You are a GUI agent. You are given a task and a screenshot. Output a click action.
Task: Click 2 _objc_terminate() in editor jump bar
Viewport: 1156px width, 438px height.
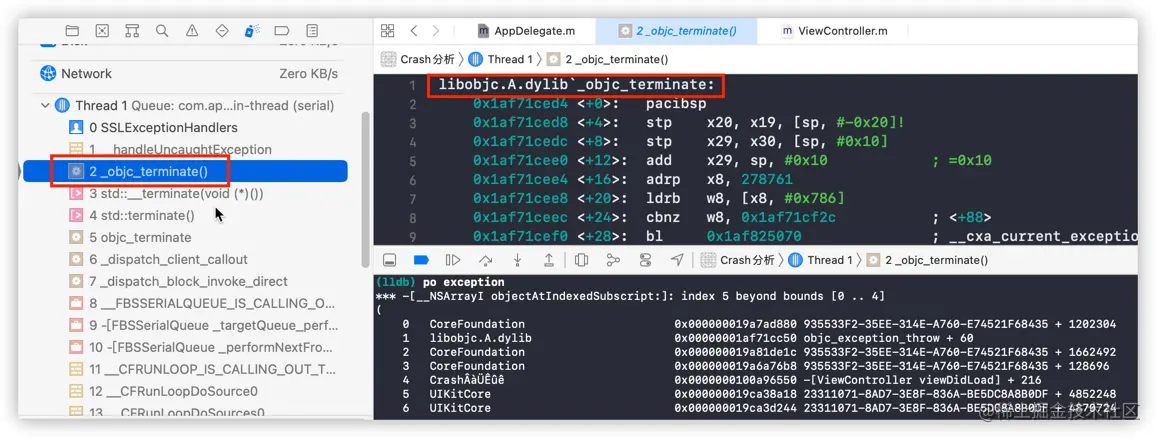[x=607, y=59]
